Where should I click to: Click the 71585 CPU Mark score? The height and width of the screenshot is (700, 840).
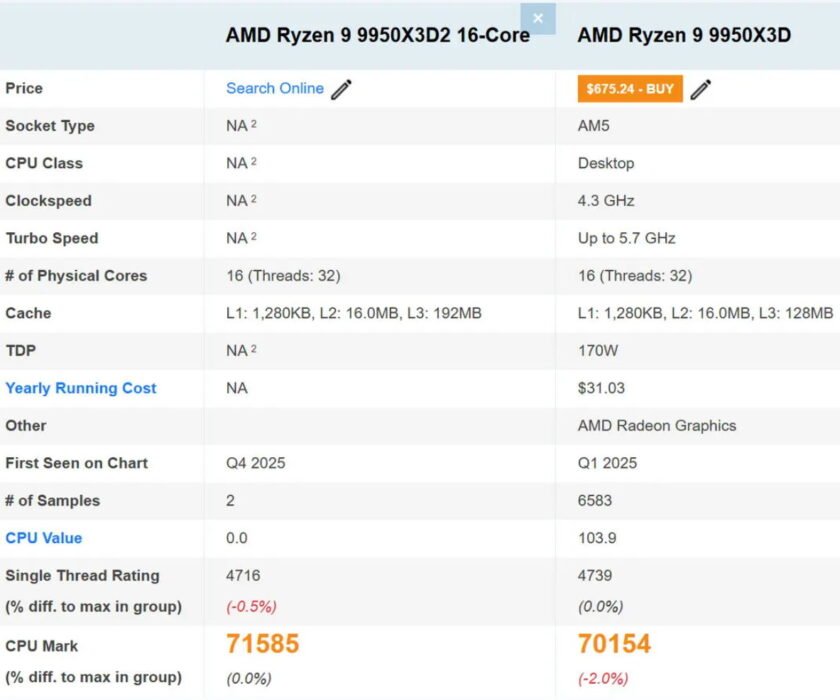coord(263,644)
